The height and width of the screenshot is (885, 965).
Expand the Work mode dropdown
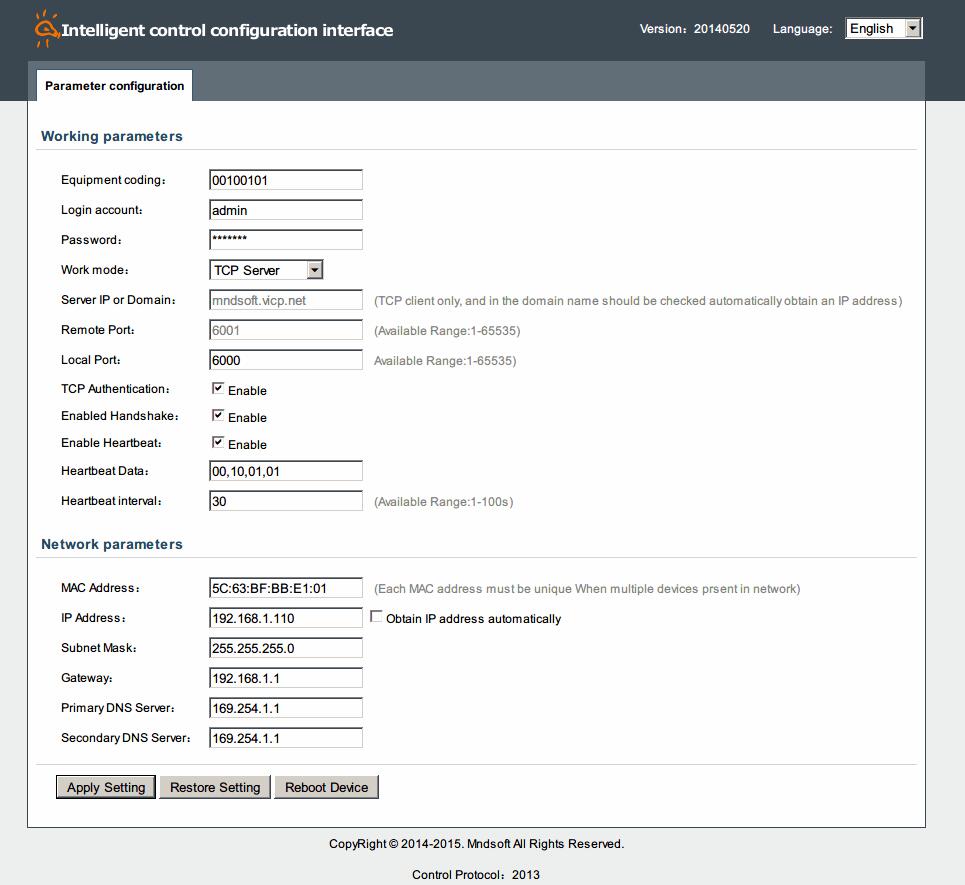266,270
